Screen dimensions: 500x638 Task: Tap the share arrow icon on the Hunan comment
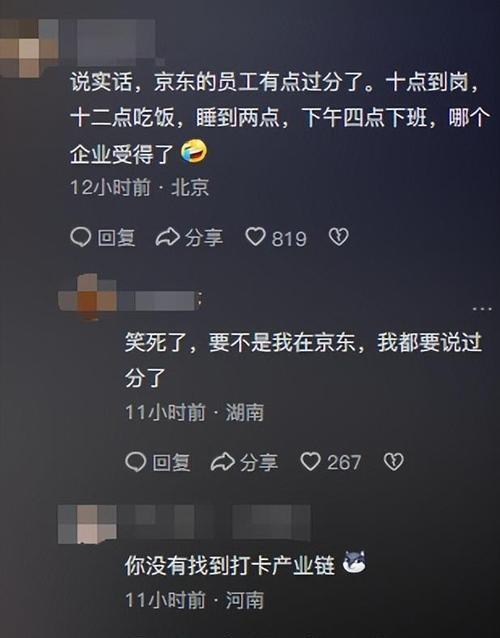click(x=223, y=462)
